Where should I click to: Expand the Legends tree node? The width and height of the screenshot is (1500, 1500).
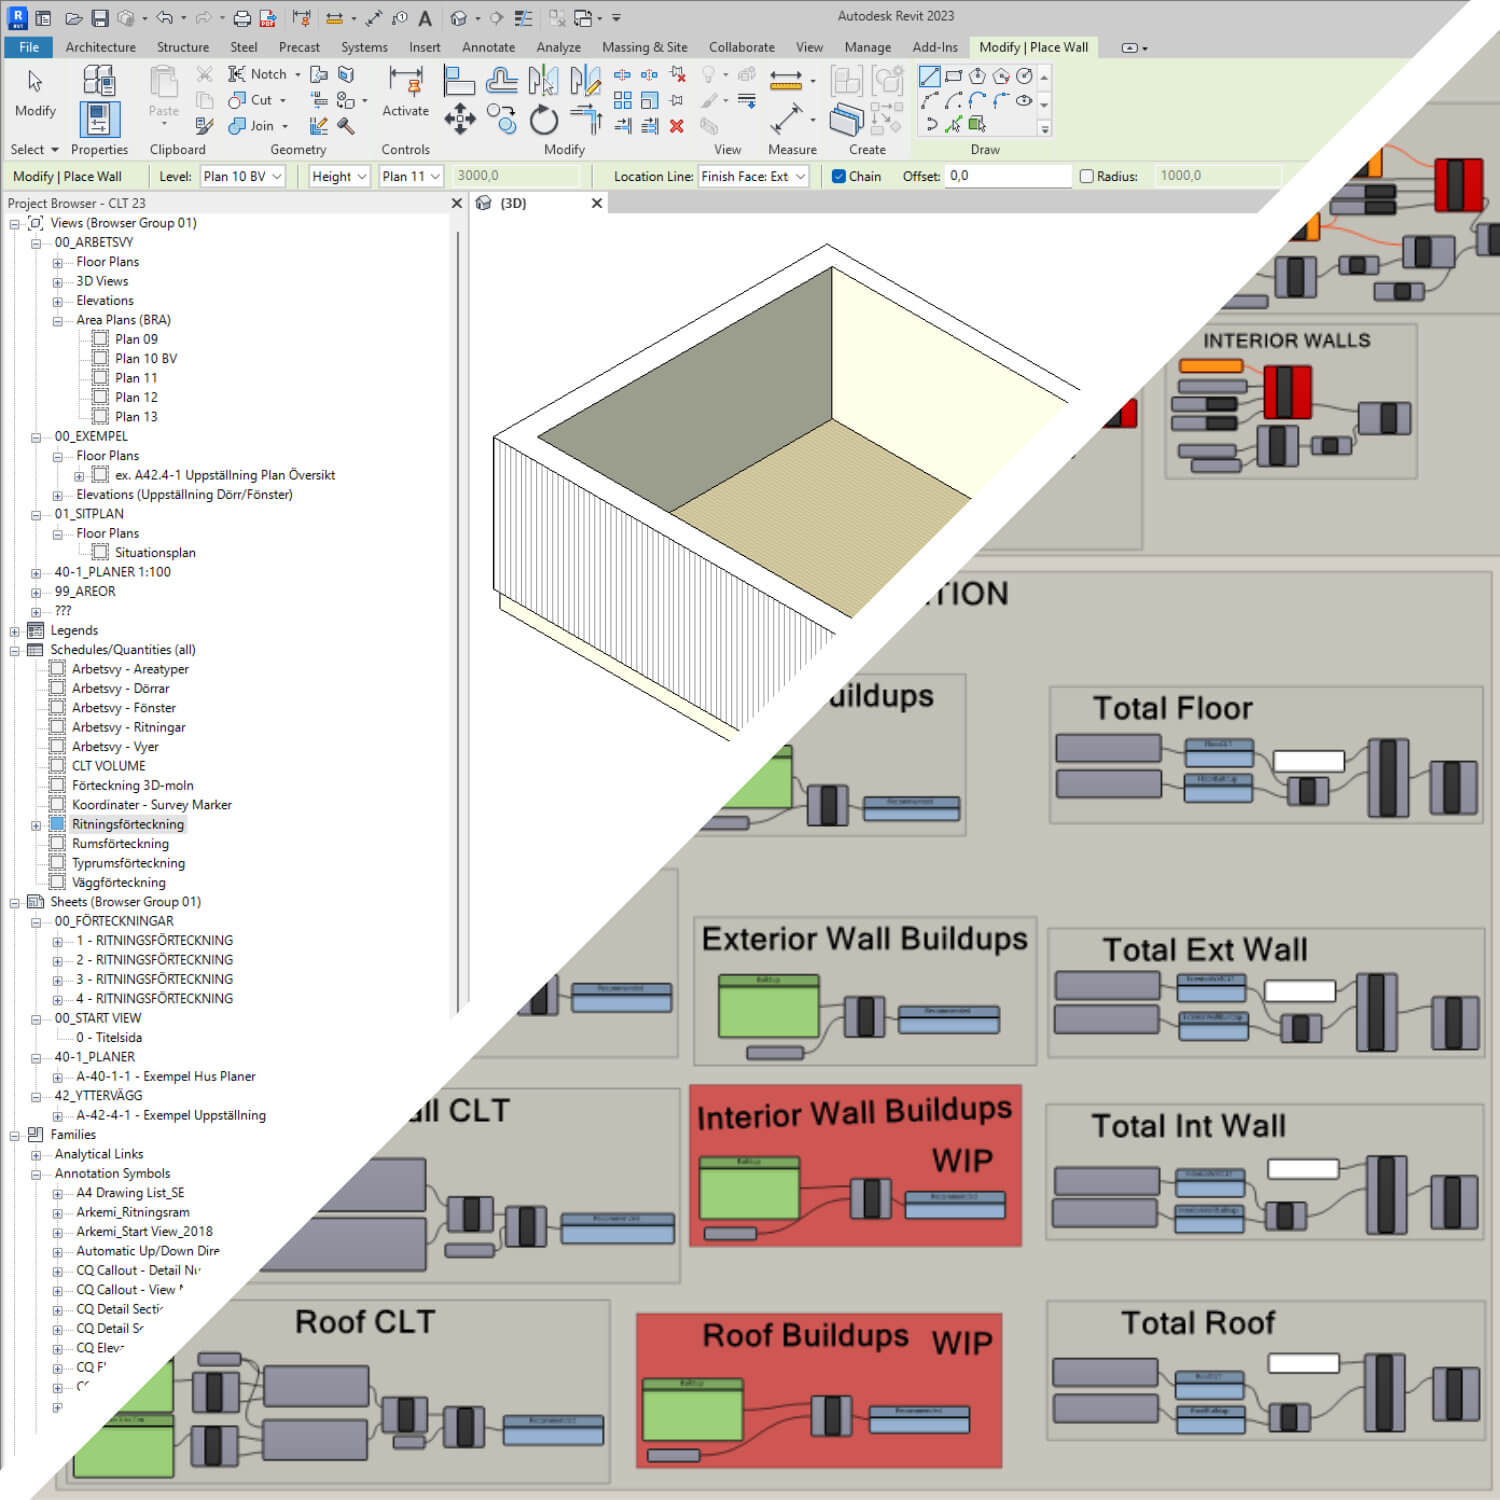[15, 631]
